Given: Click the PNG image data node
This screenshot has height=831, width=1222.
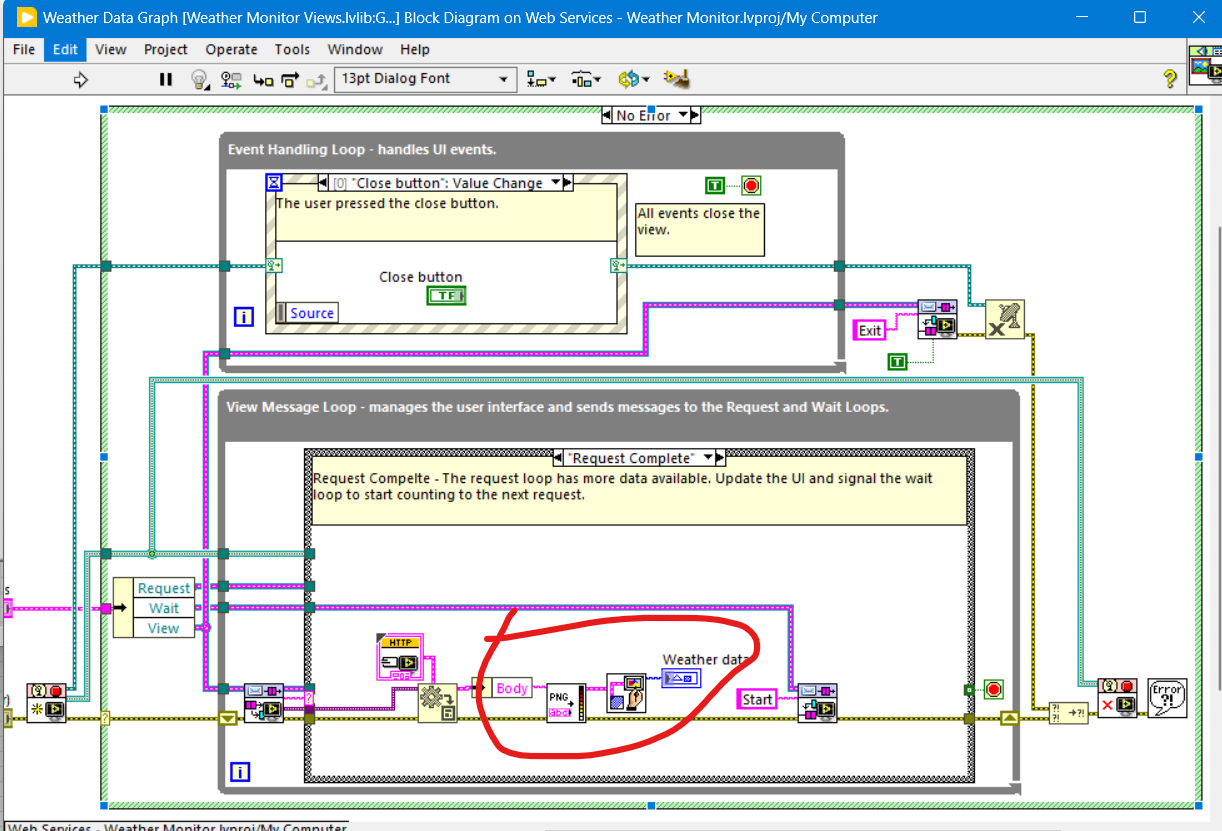Looking at the screenshot, I should (566, 702).
